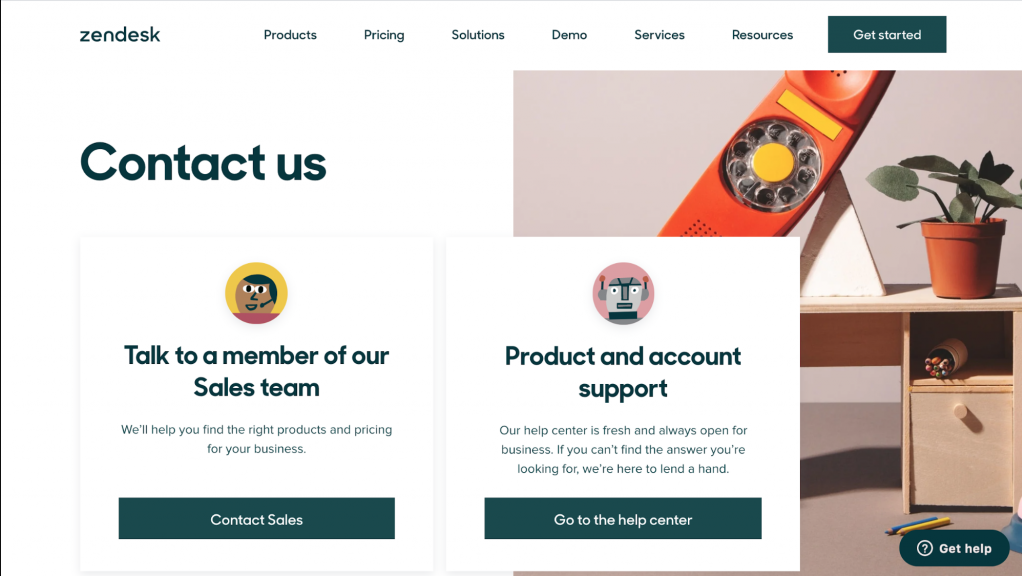The width and height of the screenshot is (1022, 576).
Task: Click the Contact us heading
Action: tap(204, 162)
